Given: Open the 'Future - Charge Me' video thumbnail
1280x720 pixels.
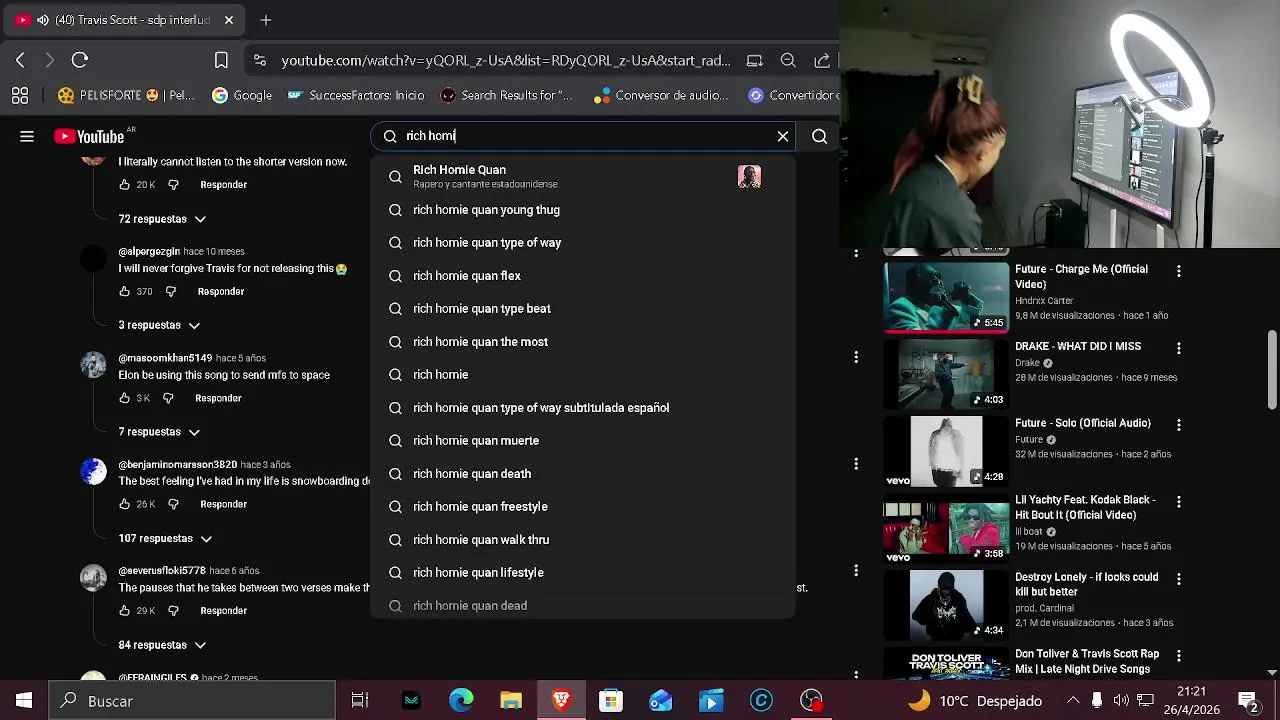Looking at the screenshot, I should point(946,297).
